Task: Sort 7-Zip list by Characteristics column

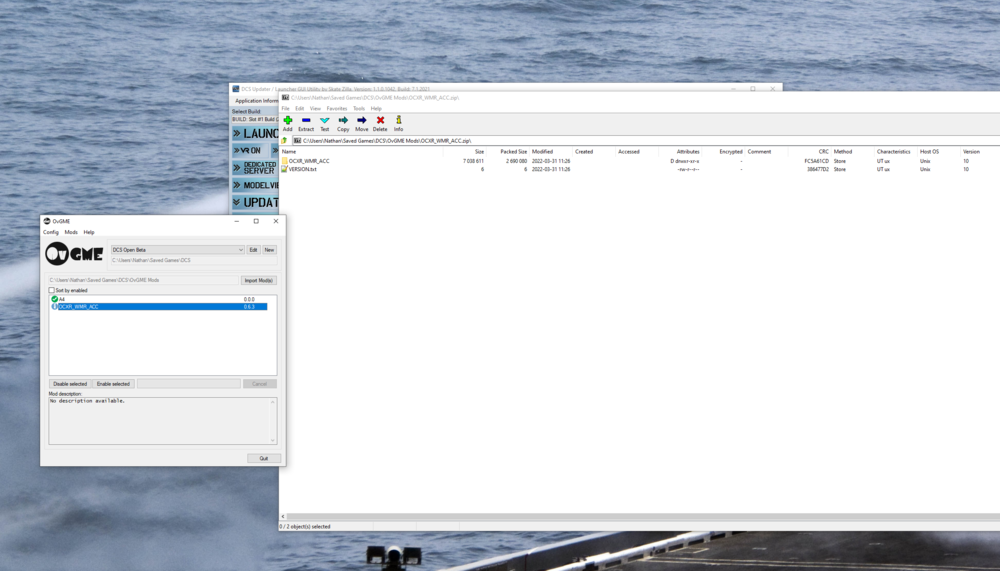Action: (x=895, y=152)
